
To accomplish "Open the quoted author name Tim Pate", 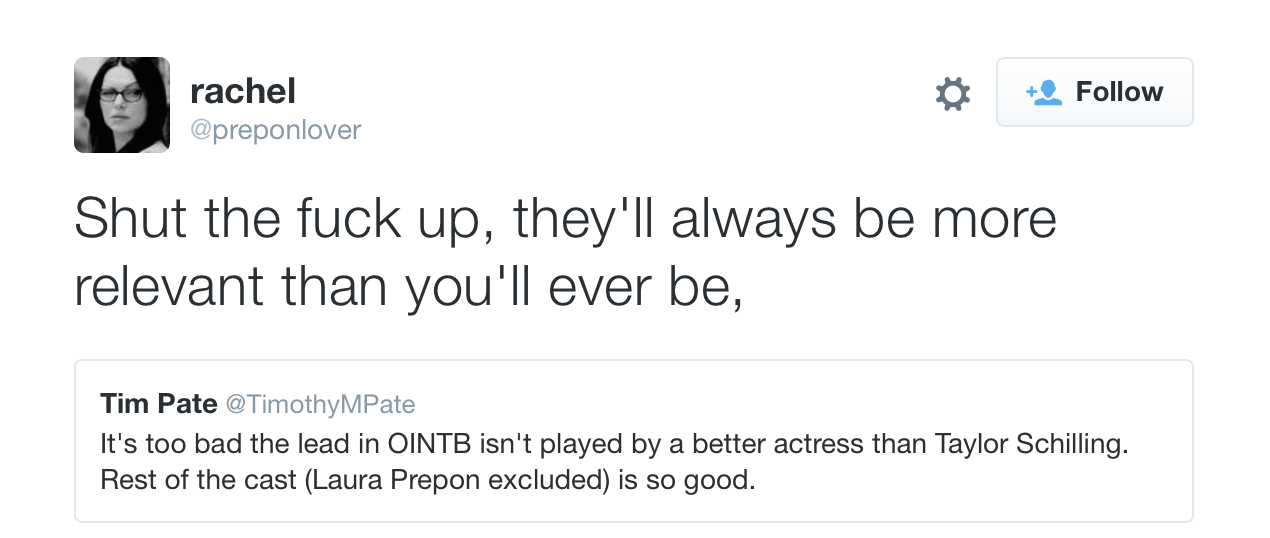I will pos(158,404).
